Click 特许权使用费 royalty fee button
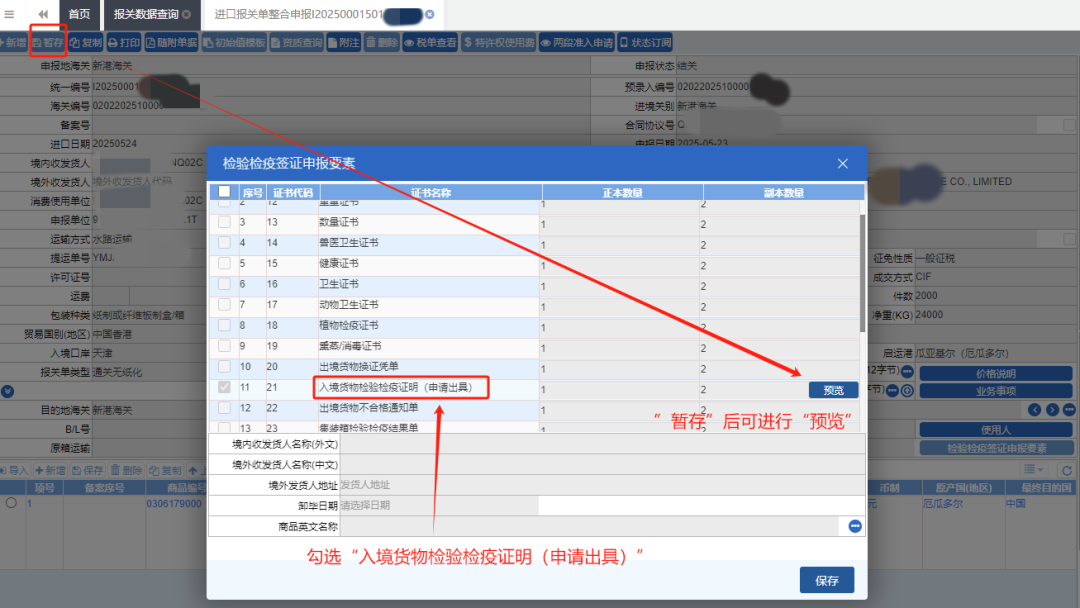Image resolution: width=1080 pixels, height=608 pixels. (x=499, y=43)
